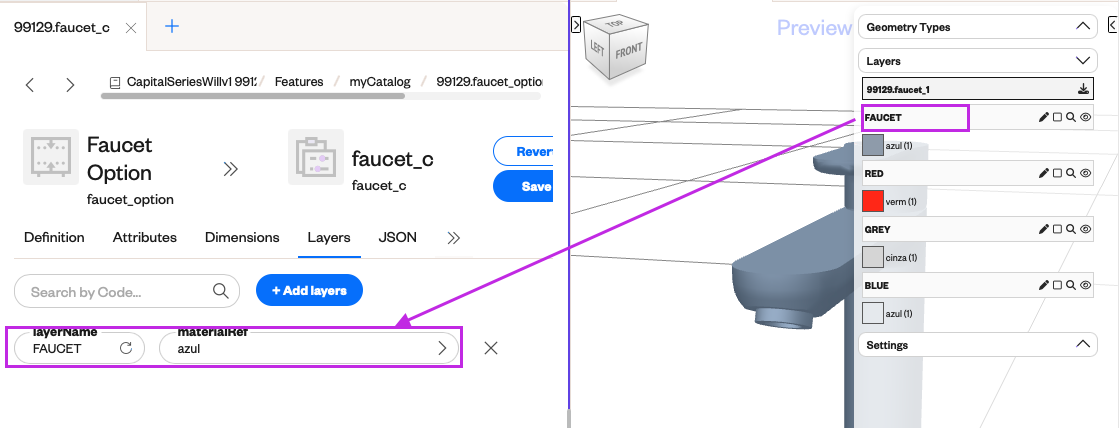Click the new tab plus icon

(172, 26)
